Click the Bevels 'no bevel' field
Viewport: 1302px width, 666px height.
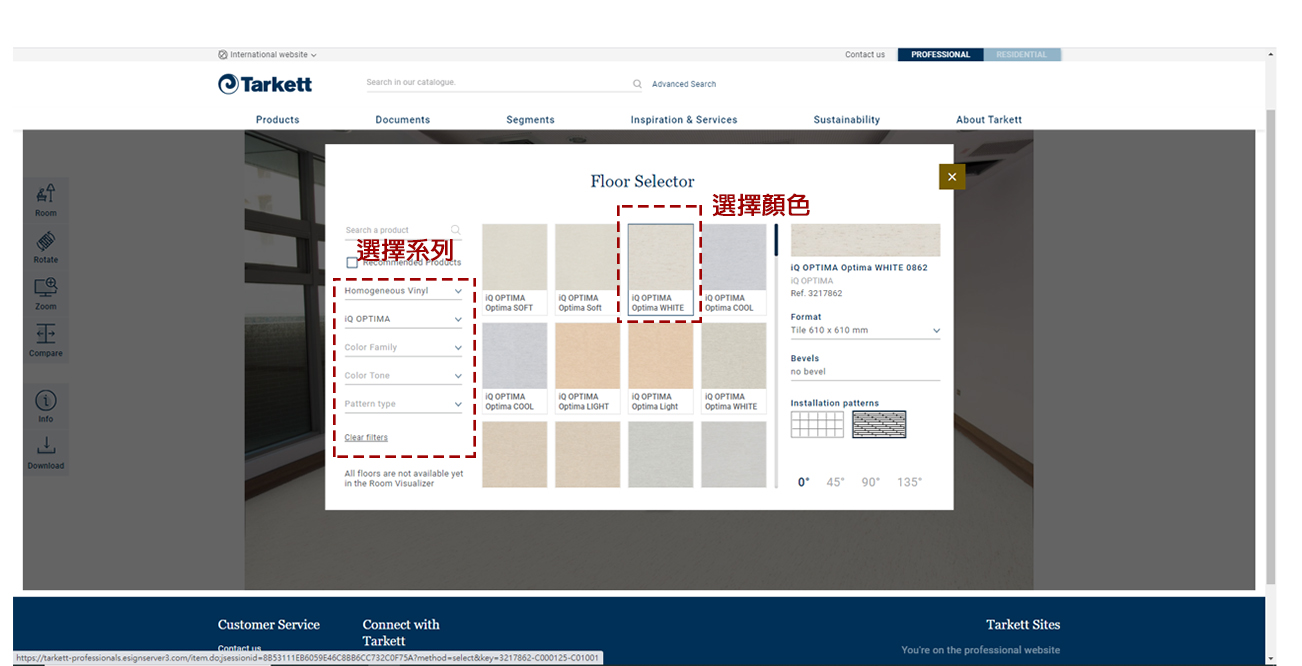click(x=866, y=372)
